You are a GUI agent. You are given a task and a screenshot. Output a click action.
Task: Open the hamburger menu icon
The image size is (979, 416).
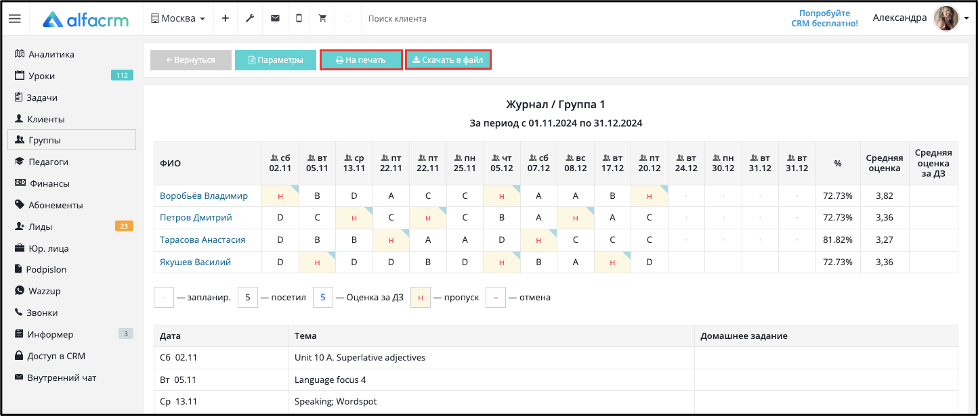point(14,19)
